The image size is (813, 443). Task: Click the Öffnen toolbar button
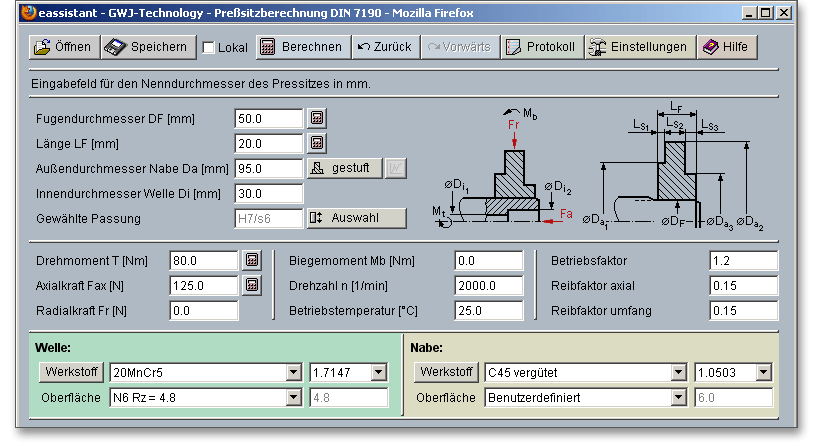62,47
